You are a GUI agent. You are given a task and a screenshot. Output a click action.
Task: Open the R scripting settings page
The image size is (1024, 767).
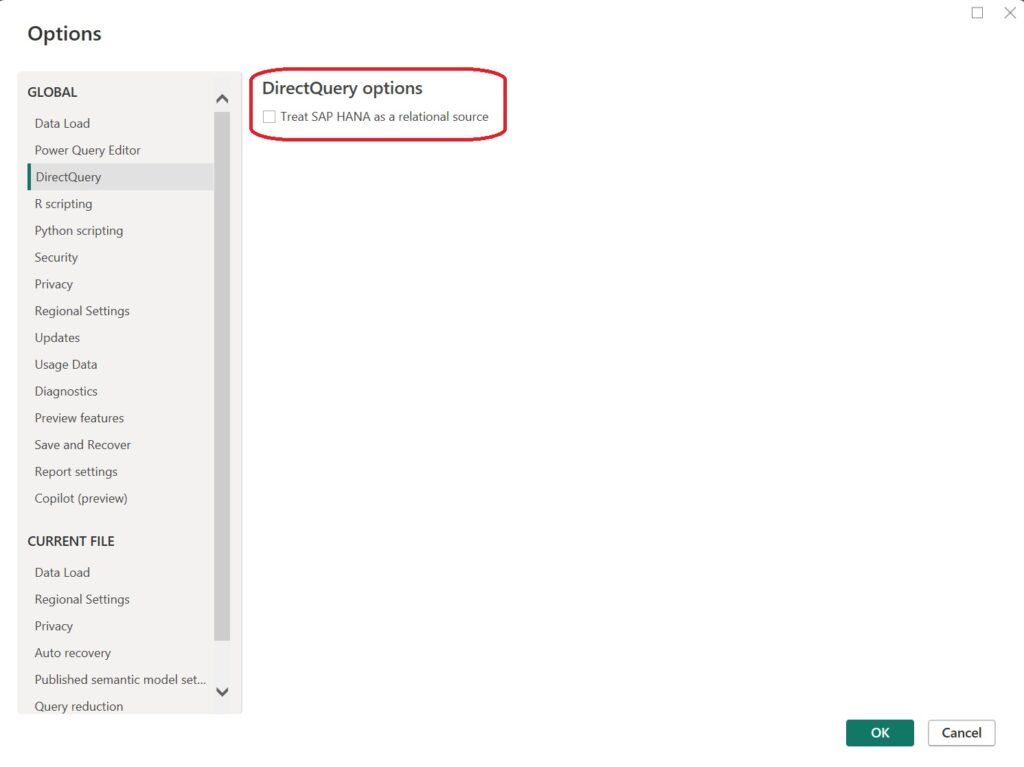[63, 203]
